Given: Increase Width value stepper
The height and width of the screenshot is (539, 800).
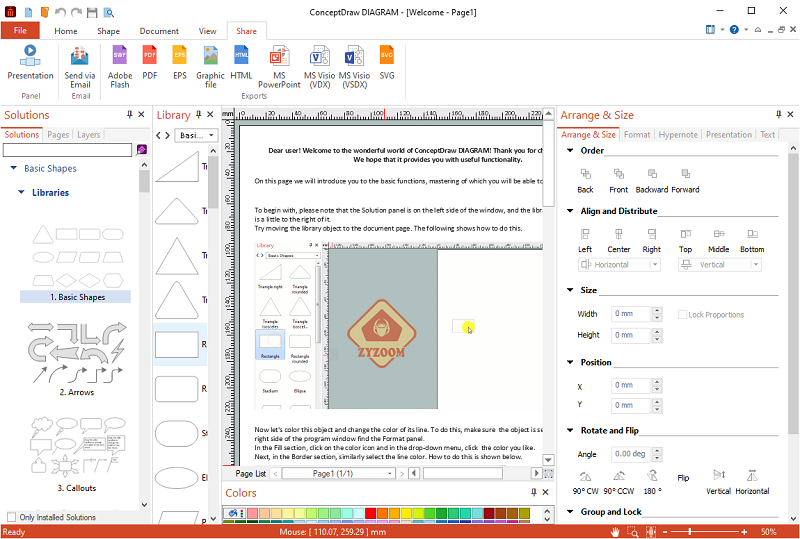Looking at the screenshot, I should (657, 311).
